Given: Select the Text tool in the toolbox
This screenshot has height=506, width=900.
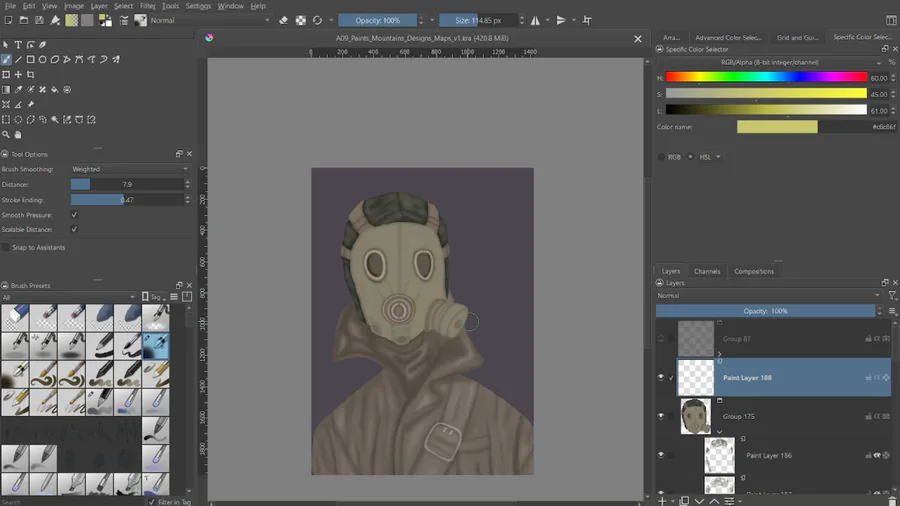Looking at the screenshot, I should pyautogui.click(x=18, y=45).
